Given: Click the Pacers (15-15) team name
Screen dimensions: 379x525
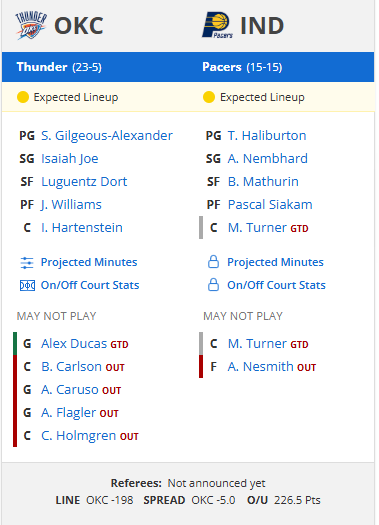Looking at the screenshot, I should coord(242,67).
